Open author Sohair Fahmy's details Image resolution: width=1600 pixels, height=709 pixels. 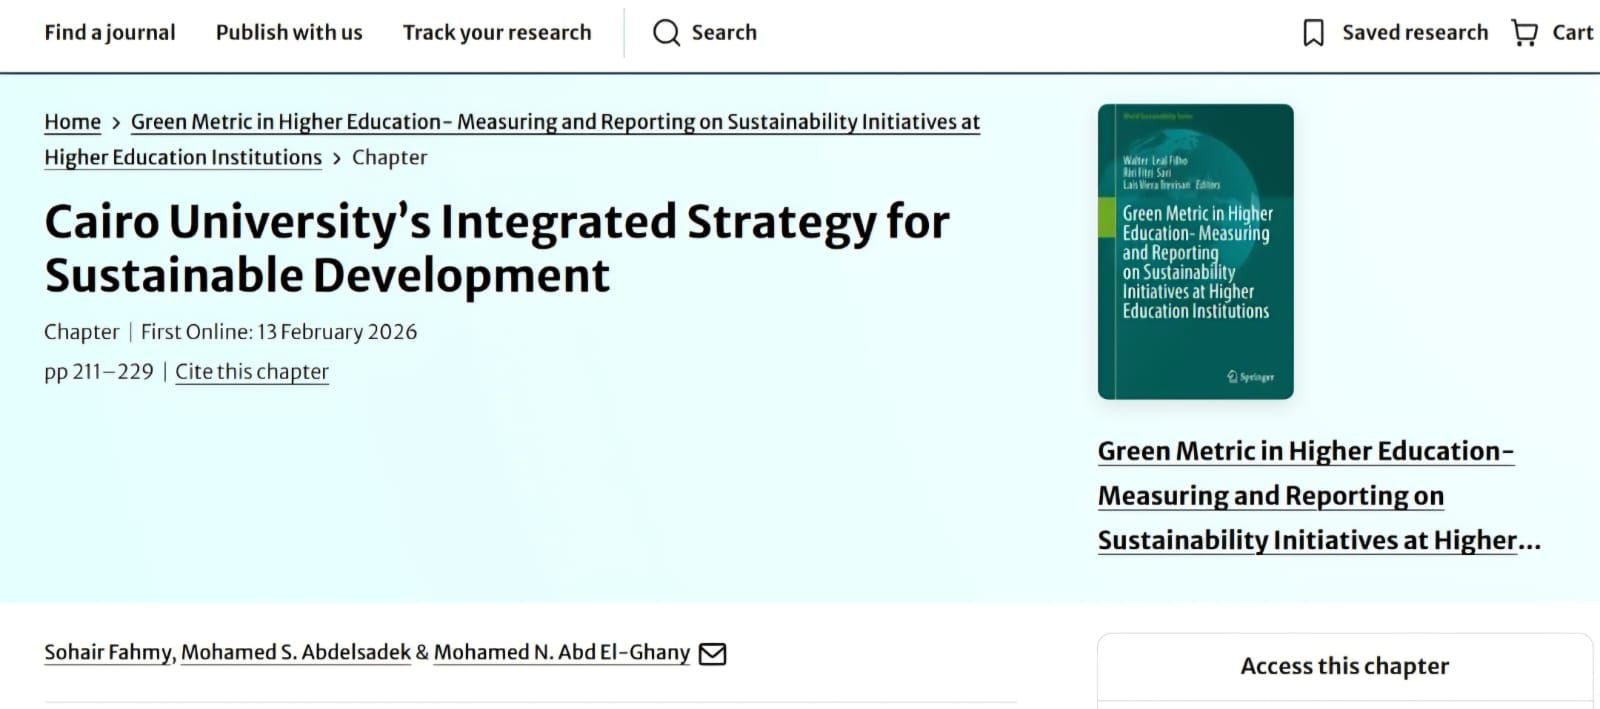[x=108, y=653]
